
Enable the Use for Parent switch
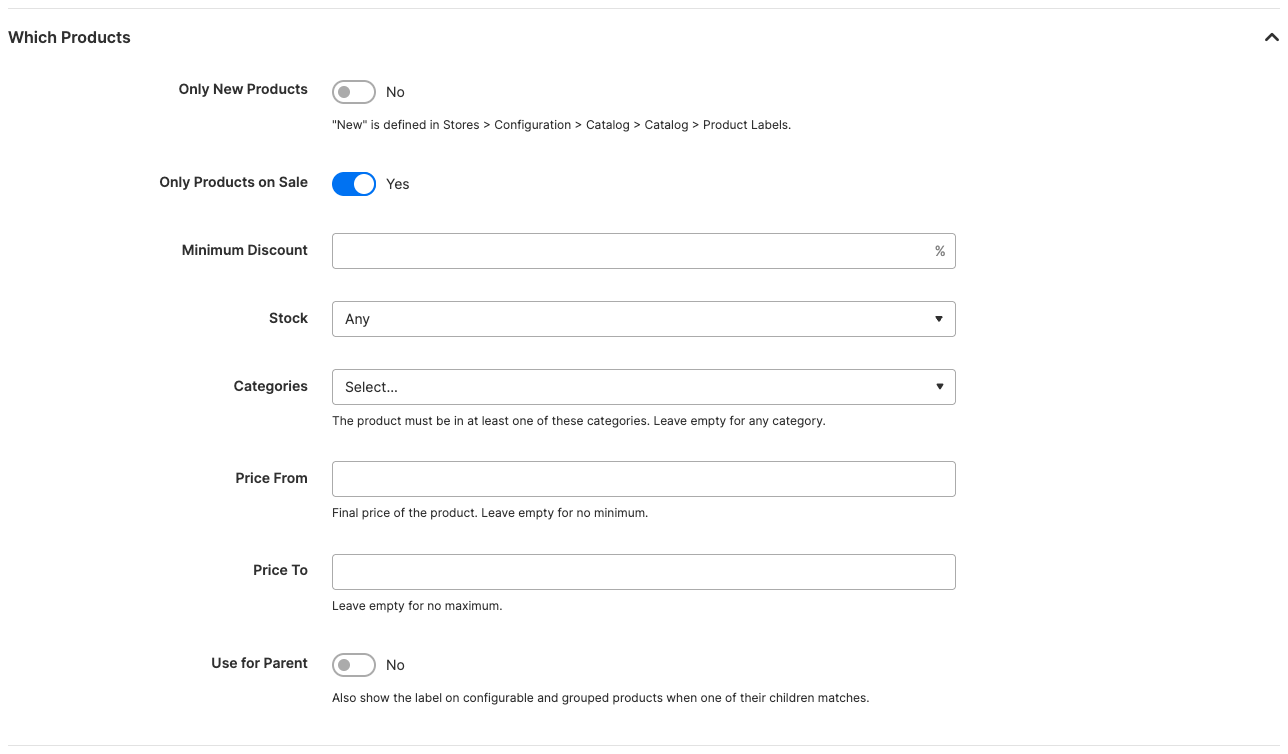(354, 665)
